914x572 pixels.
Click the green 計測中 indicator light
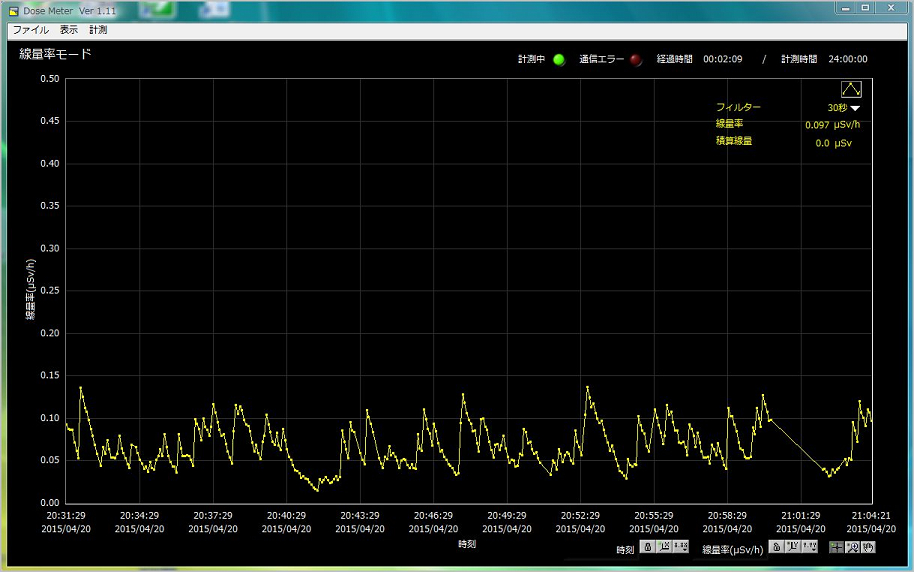pyautogui.click(x=559, y=59)
